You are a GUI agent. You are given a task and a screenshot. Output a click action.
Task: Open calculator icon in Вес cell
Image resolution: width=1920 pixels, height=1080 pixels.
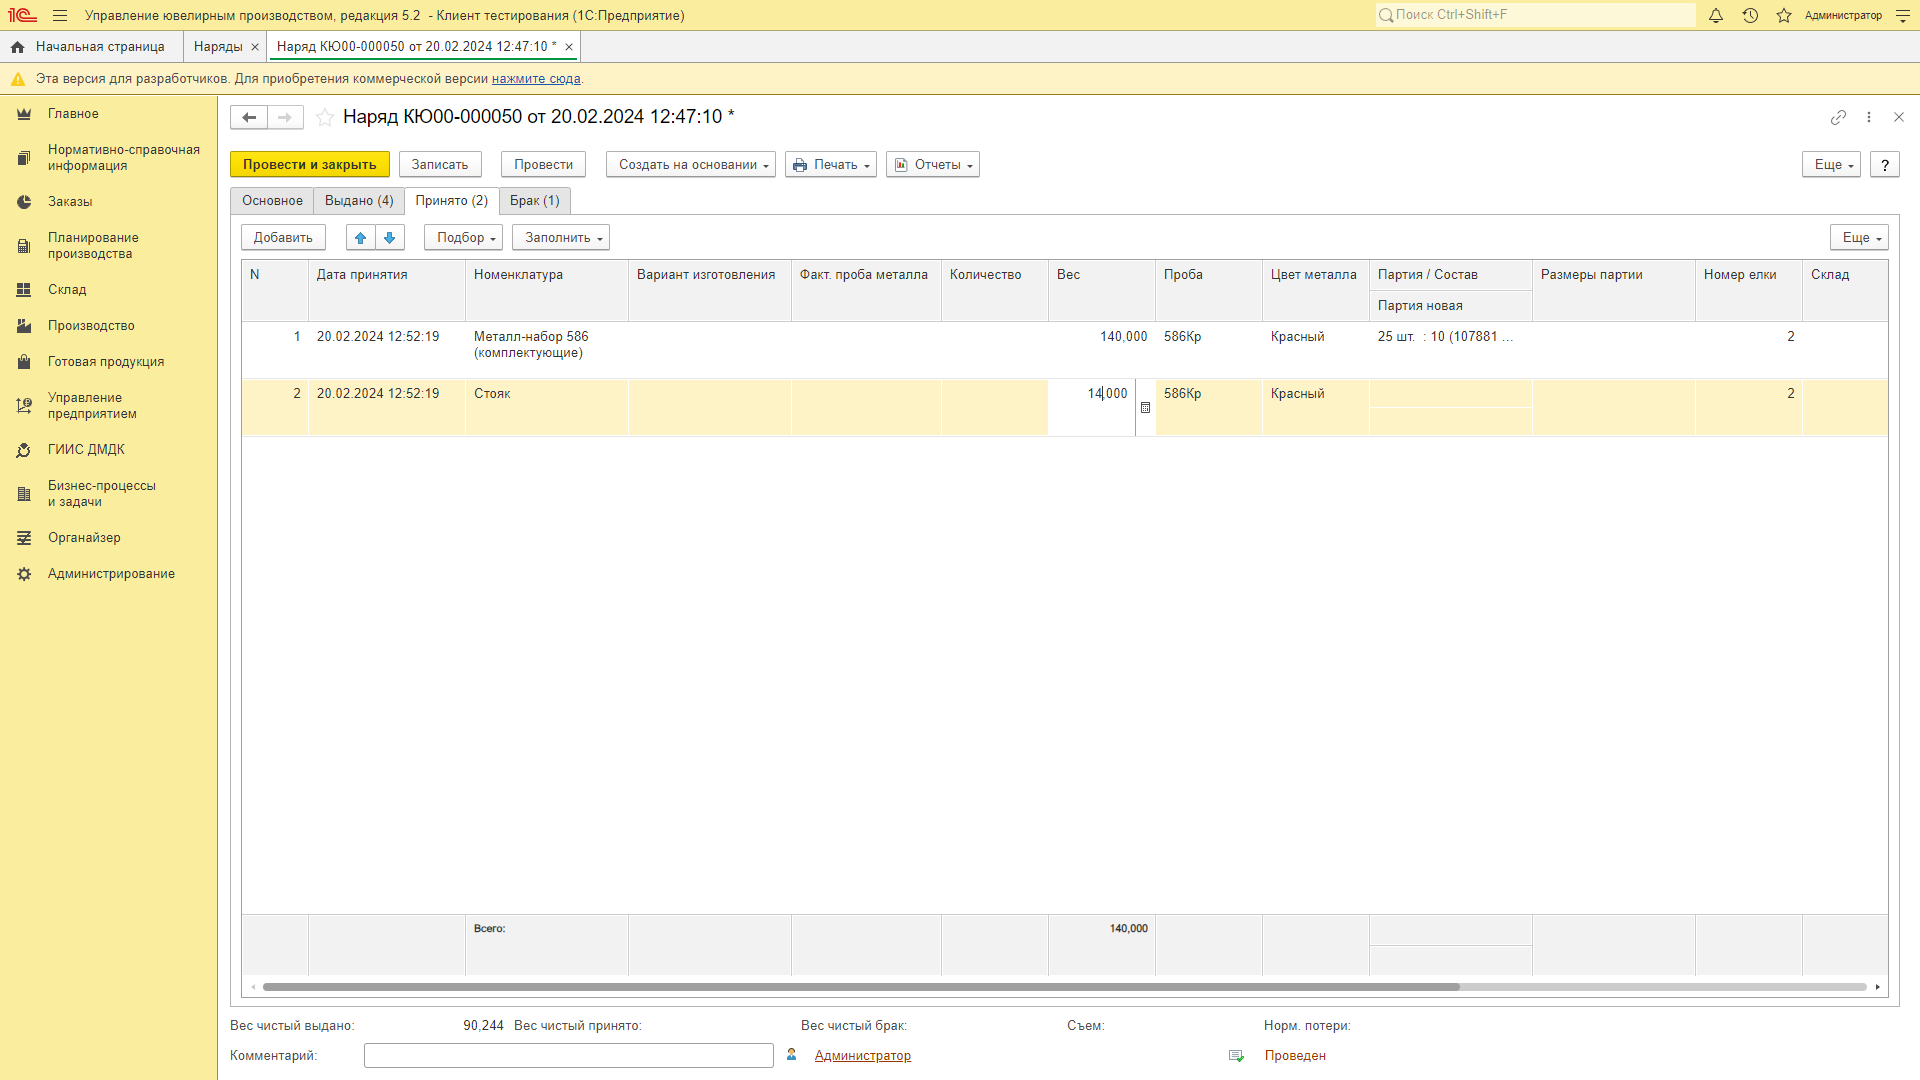1146,408
